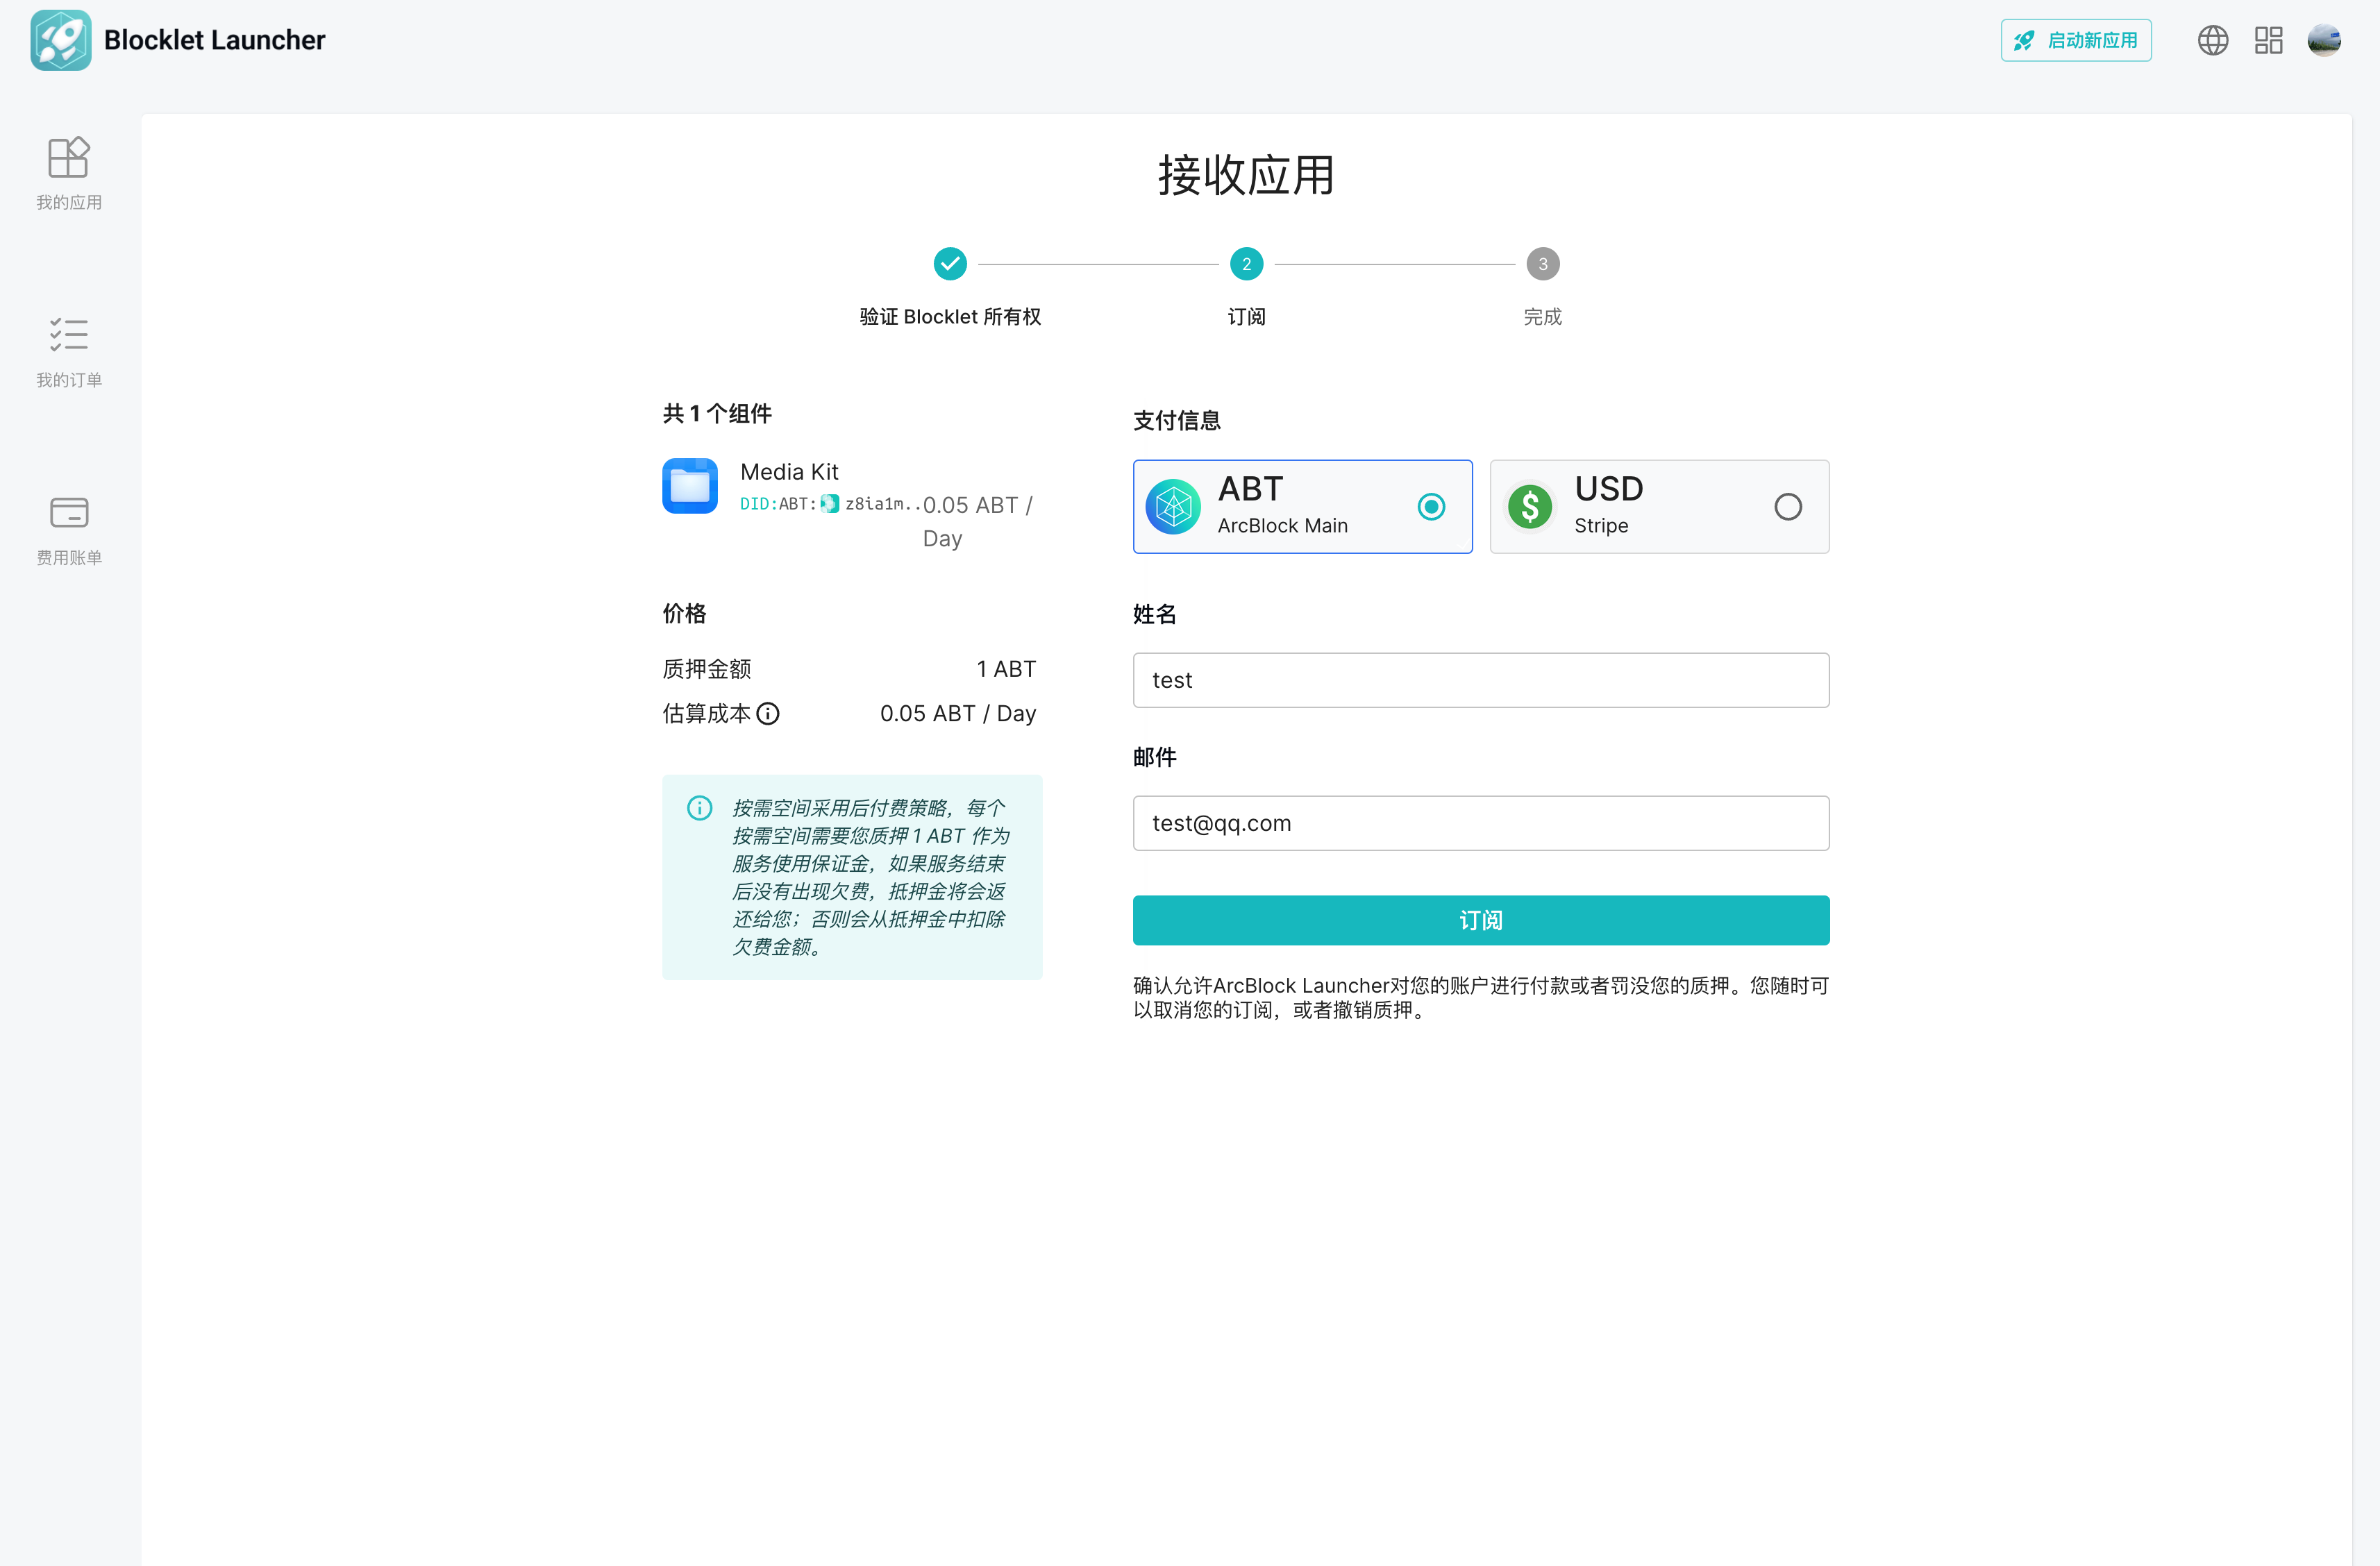Click the ABT ArcBlock token logo
Viewport: 2380px width, 1566px height.
pyautogui.click(x=1173, y=507)
